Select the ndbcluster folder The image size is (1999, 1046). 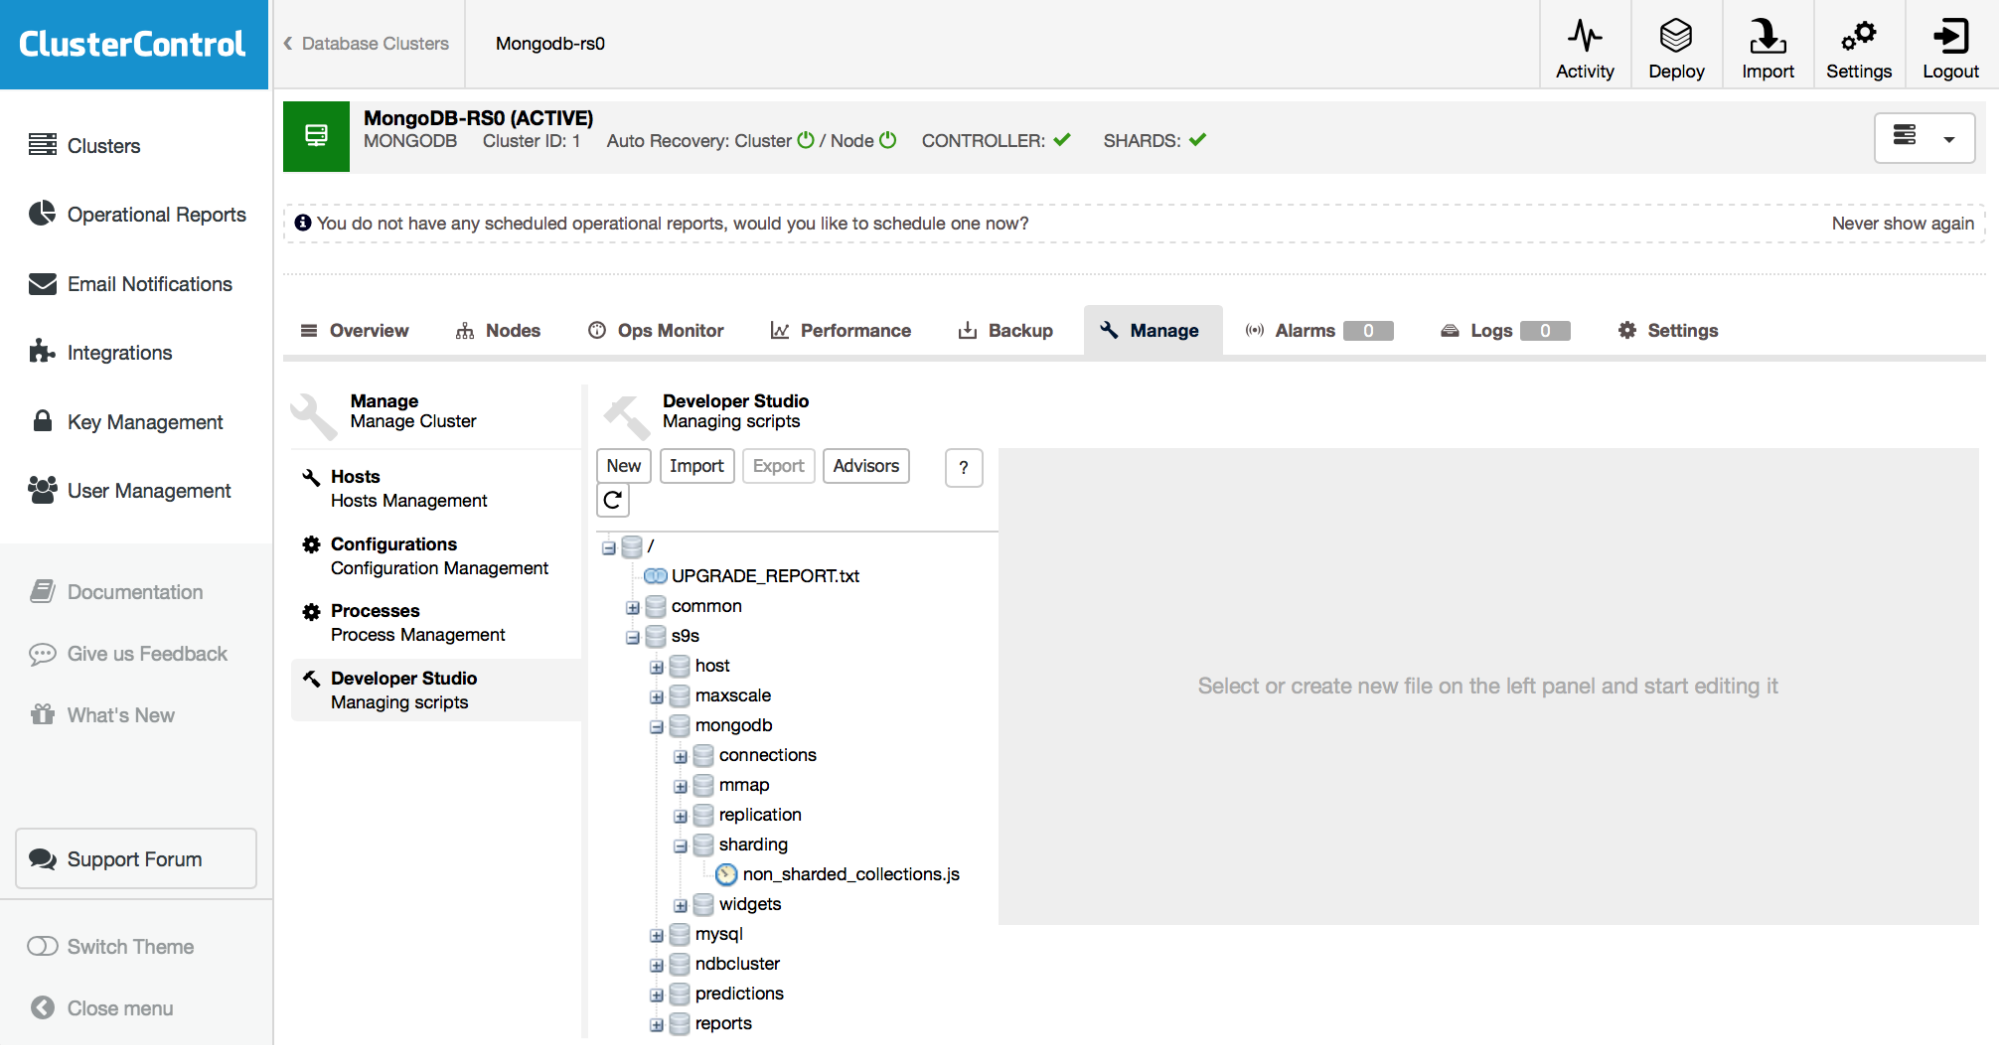[x=737, y=963]
